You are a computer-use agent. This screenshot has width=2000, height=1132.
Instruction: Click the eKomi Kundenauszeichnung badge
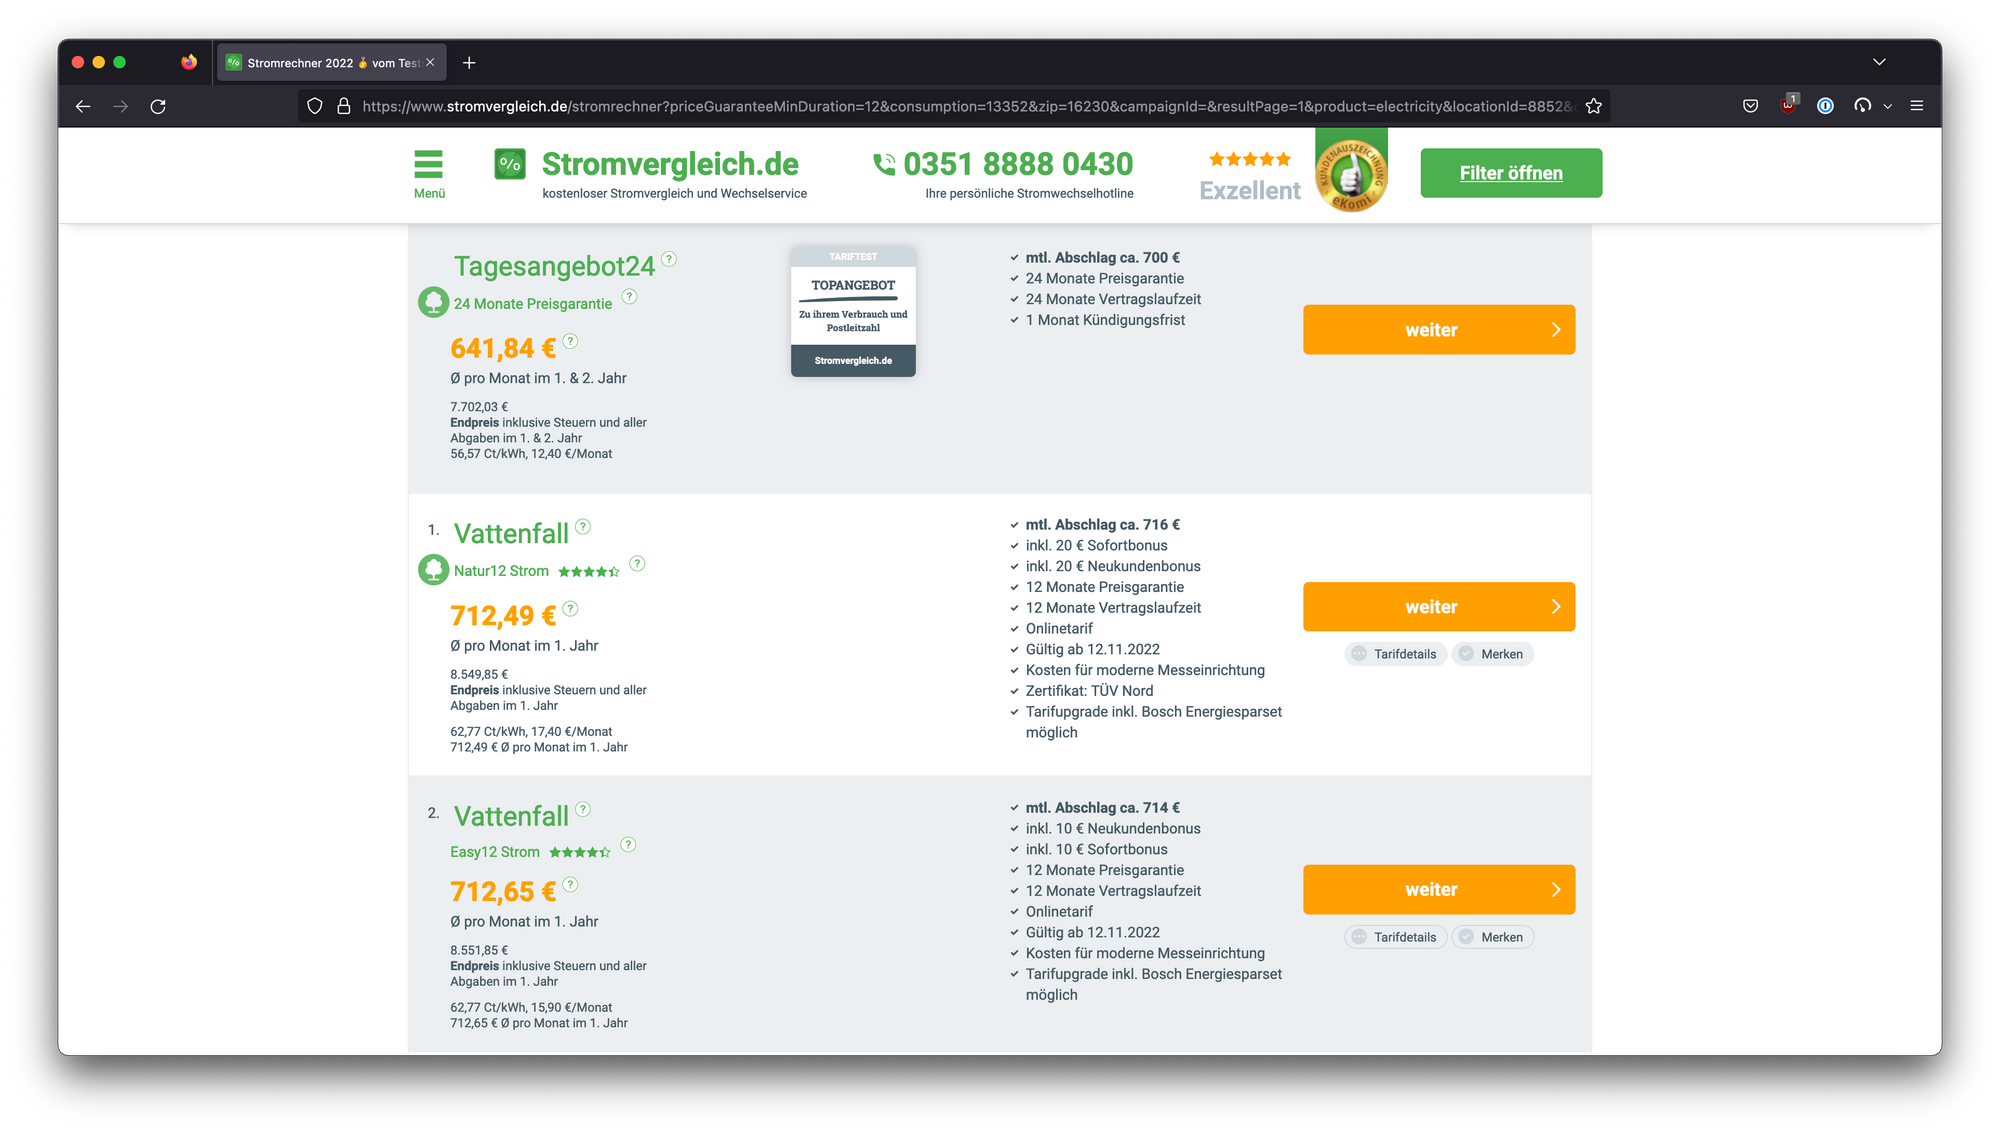pos(1351,173)
